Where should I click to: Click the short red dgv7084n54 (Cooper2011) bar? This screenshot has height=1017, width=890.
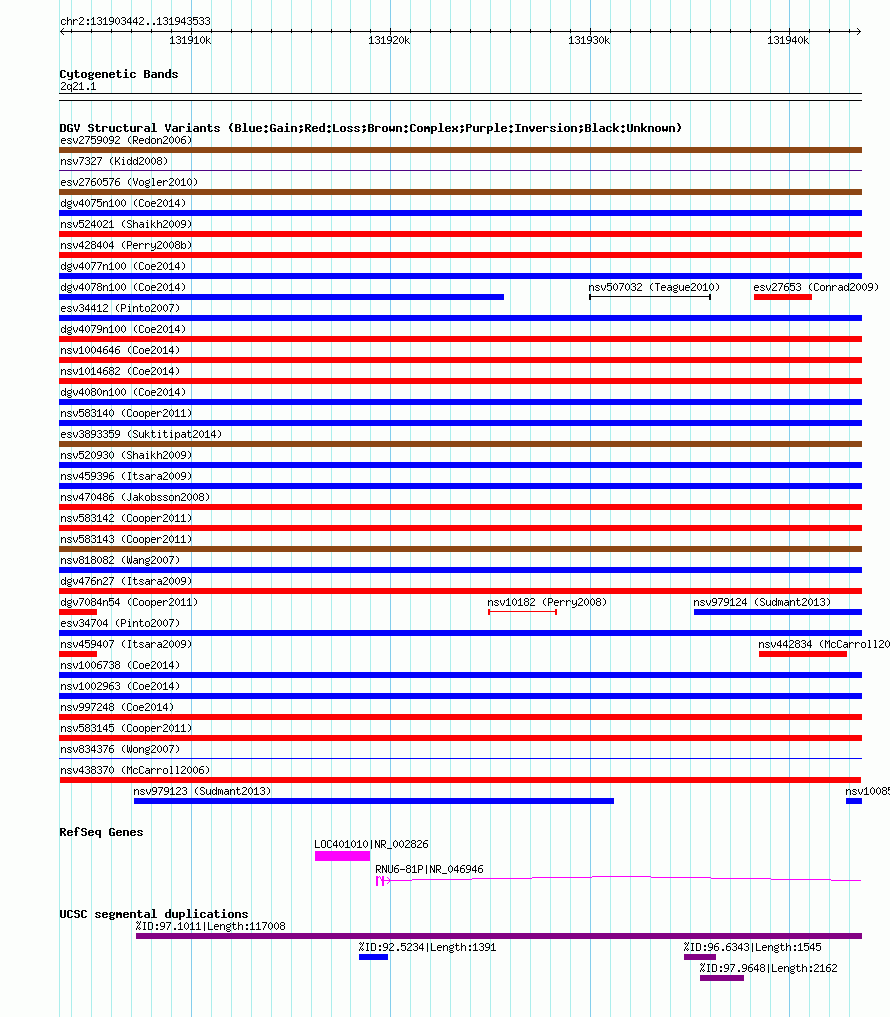pos(78,612)
